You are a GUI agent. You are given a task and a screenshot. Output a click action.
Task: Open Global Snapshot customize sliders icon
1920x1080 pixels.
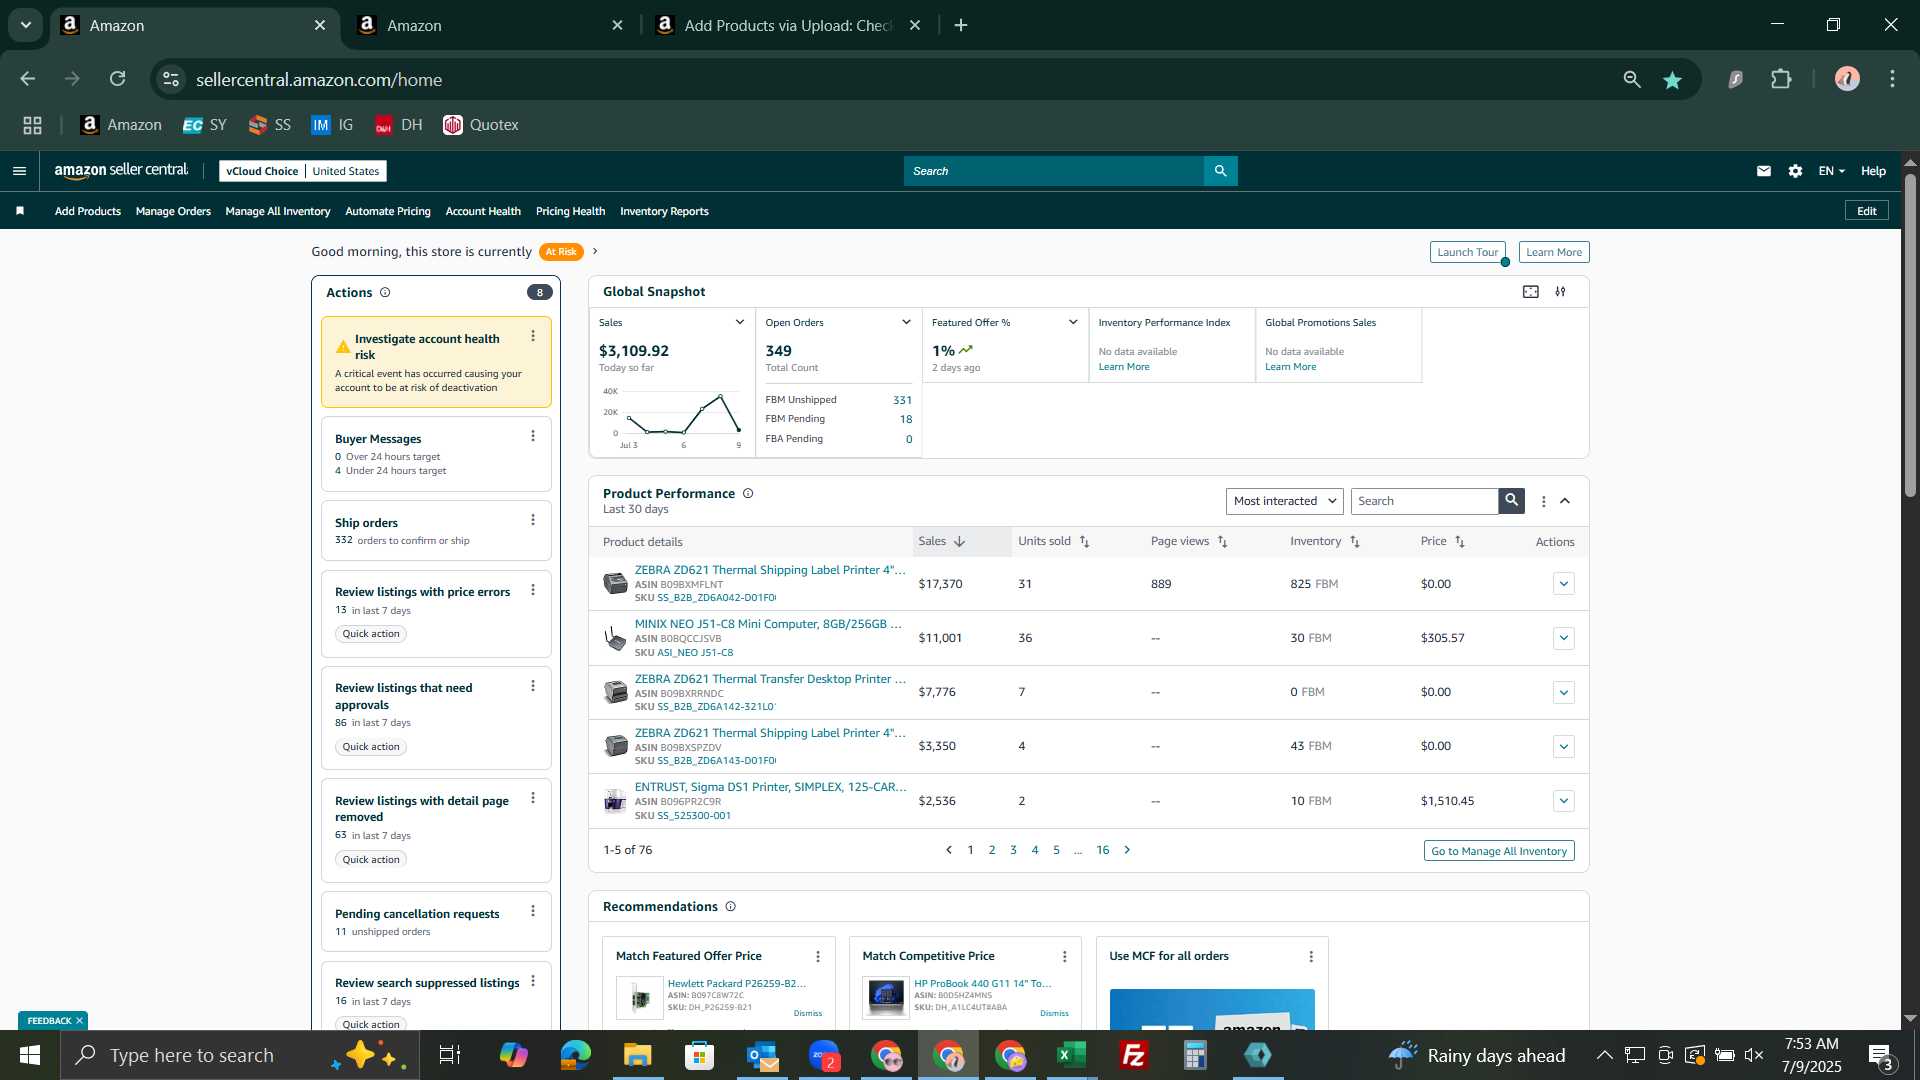(x=1561, y=292)
